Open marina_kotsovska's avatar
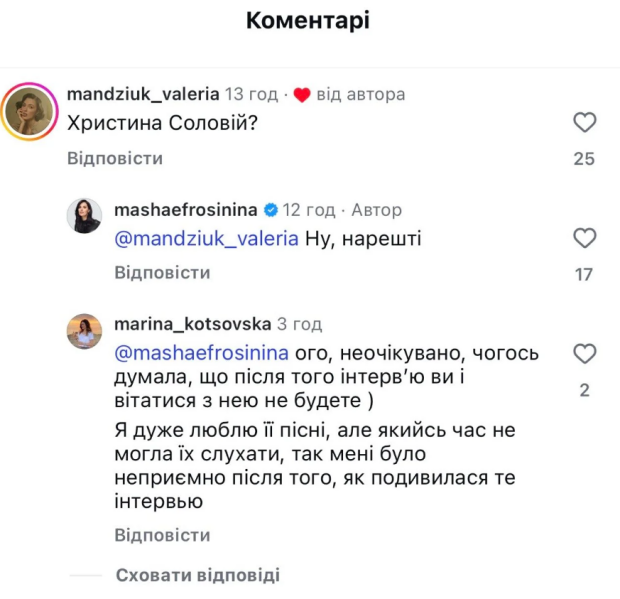 [84, 330]
